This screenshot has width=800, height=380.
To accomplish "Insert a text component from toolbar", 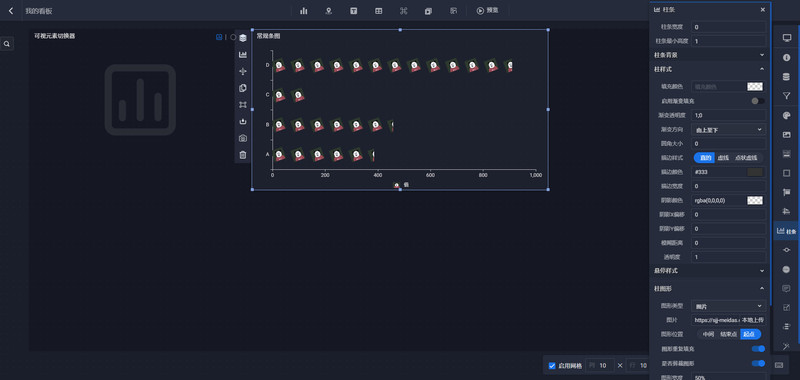I will [354, 11].
